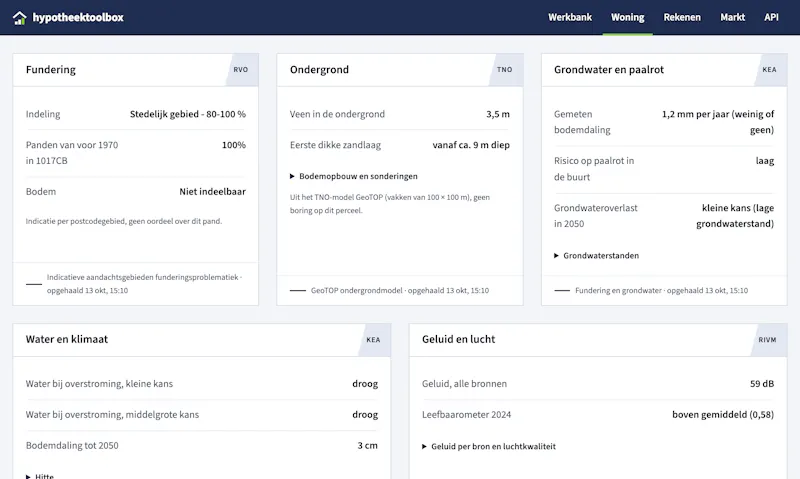
Task: Click the 'laag' paalrot risk value
Action: click(x=765, y=161)
